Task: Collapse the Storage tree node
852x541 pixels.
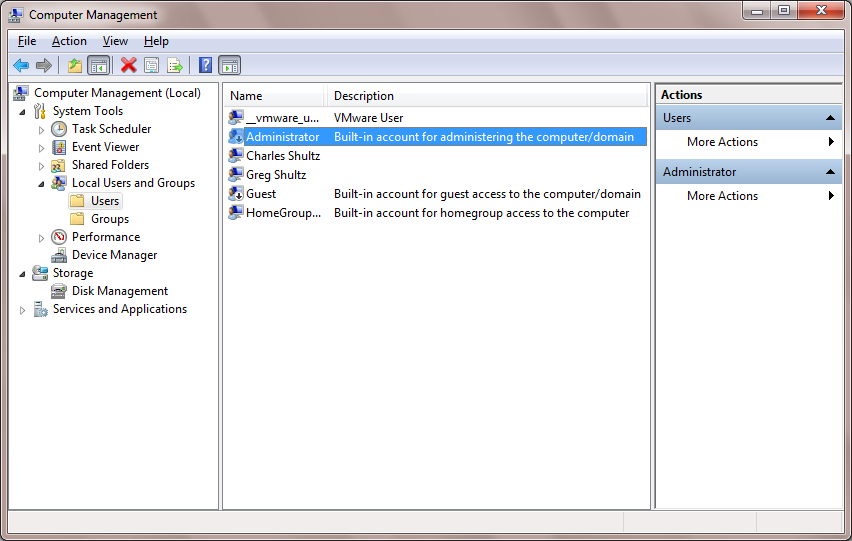Action: tap(22, 274)
